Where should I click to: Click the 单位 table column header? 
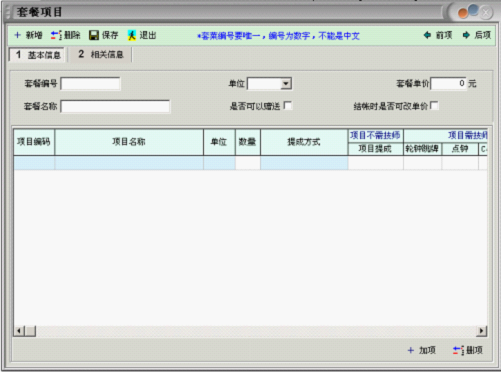click(219, 142)
